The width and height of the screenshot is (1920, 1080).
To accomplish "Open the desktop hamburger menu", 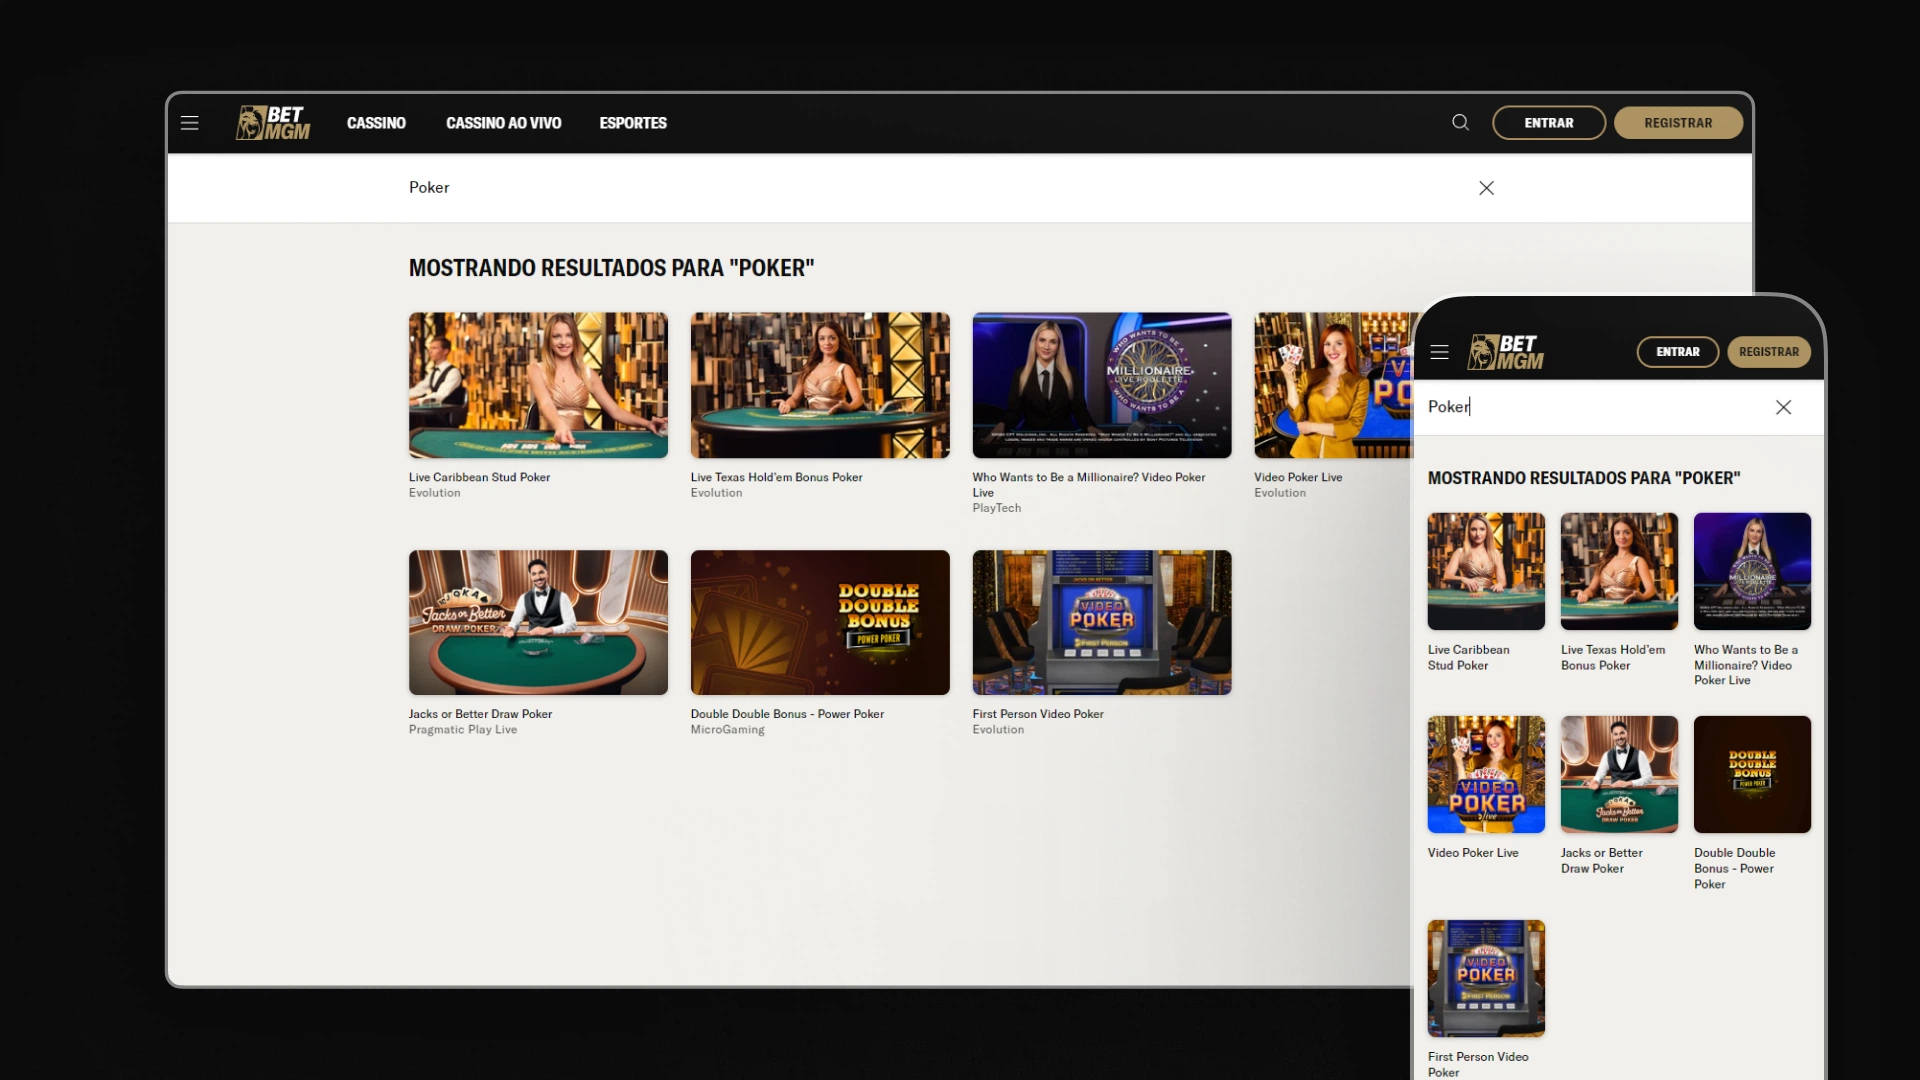I will (190, 123).
